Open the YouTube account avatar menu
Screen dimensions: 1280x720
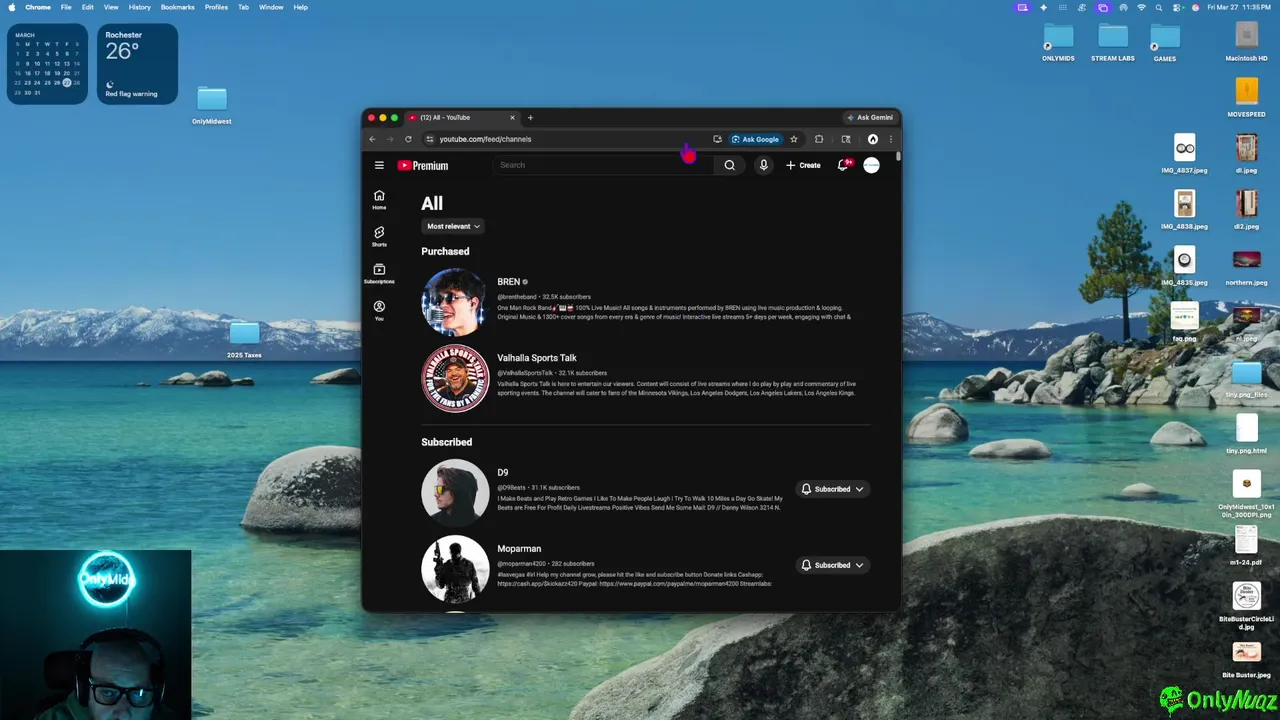(x=871, y=165)
